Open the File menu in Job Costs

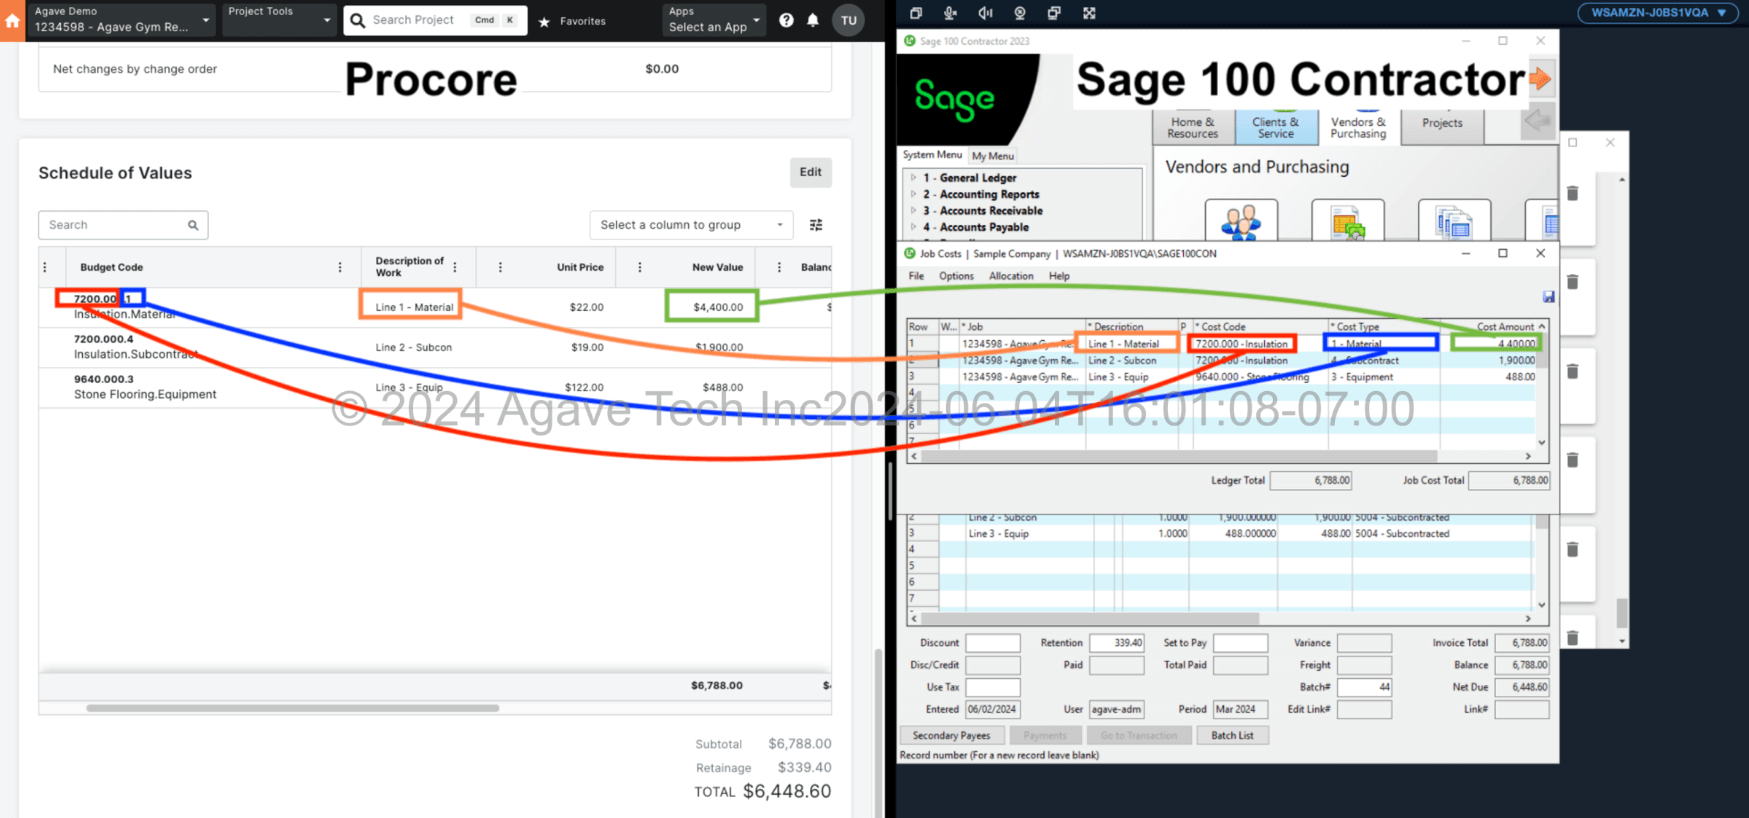click(916, 276)
